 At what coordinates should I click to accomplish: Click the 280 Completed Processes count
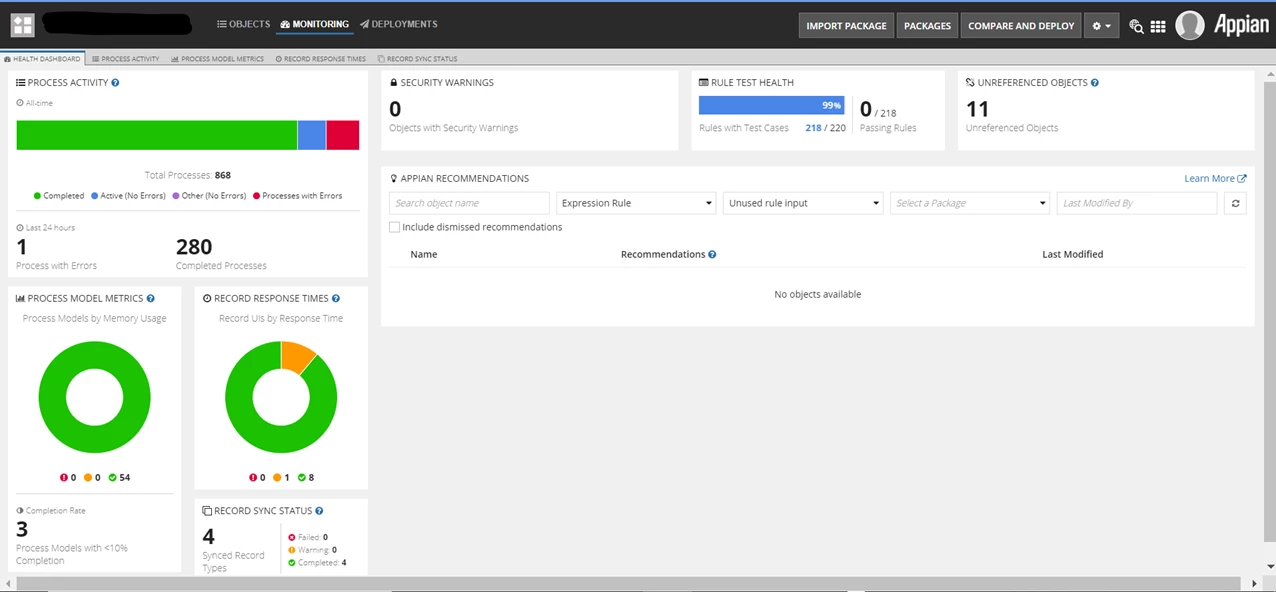coord(194,247)
